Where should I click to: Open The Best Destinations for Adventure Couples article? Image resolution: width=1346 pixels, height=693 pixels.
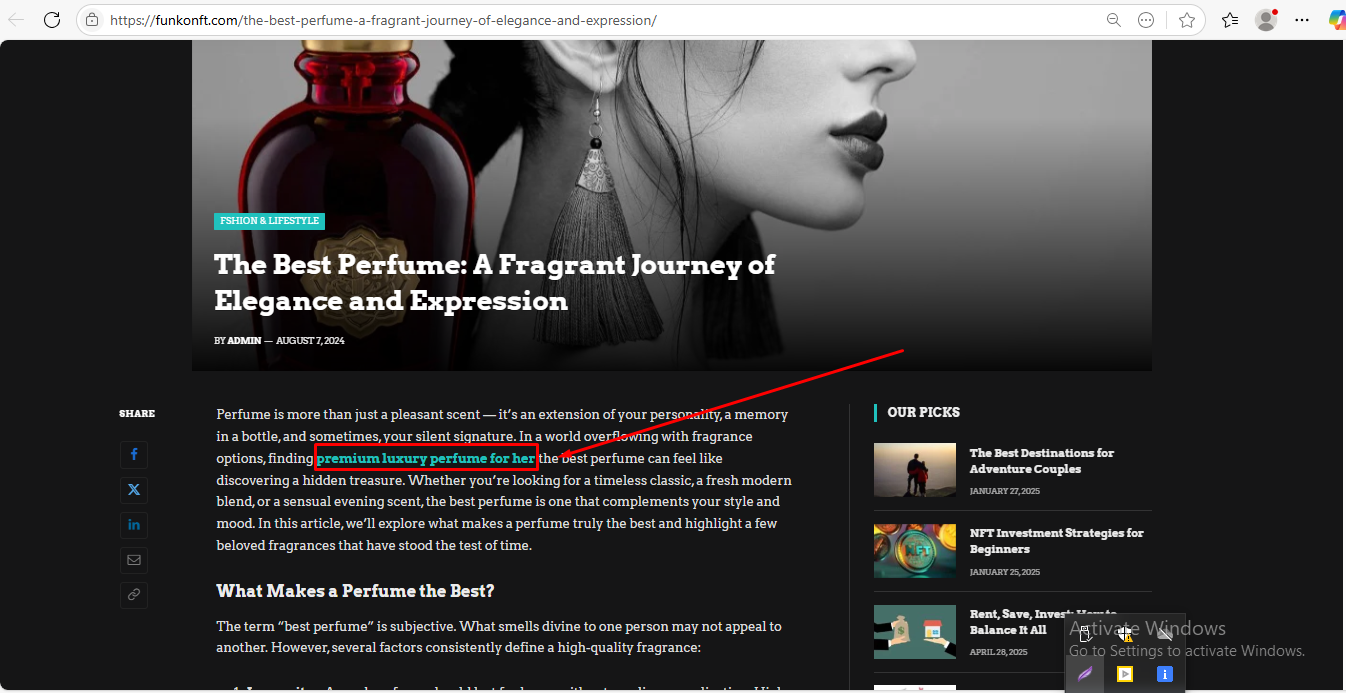tap(1042, 461)
